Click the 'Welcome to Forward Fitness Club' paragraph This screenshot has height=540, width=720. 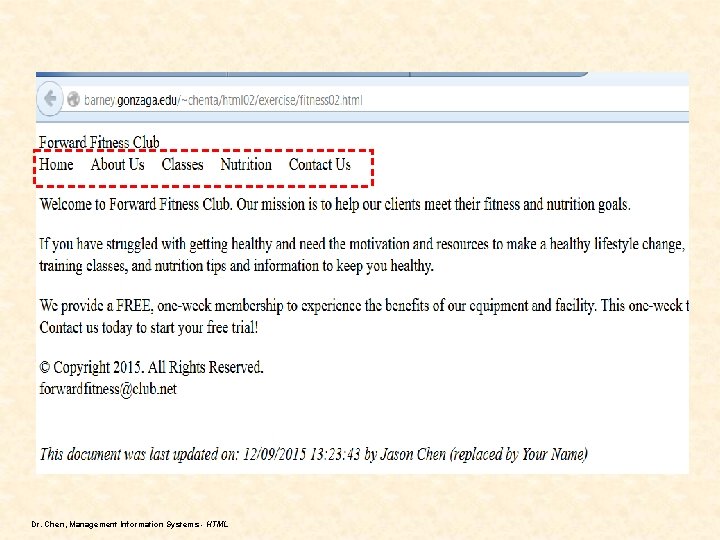[335, 204]
